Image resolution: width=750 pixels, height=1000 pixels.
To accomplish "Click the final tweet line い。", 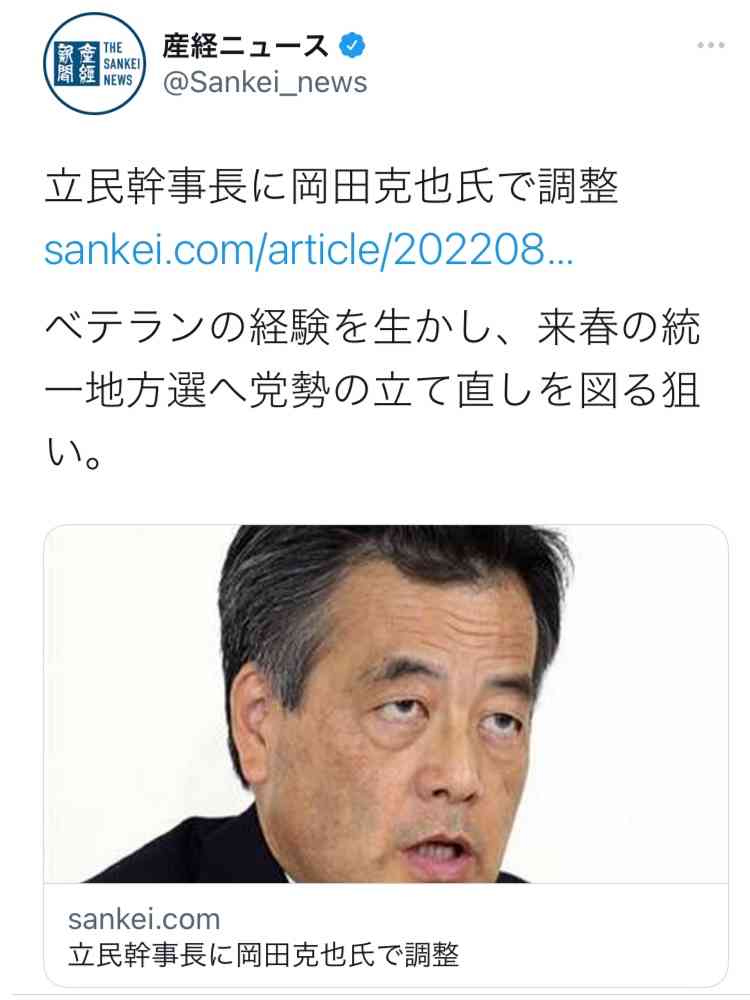I will click(73, 453).
